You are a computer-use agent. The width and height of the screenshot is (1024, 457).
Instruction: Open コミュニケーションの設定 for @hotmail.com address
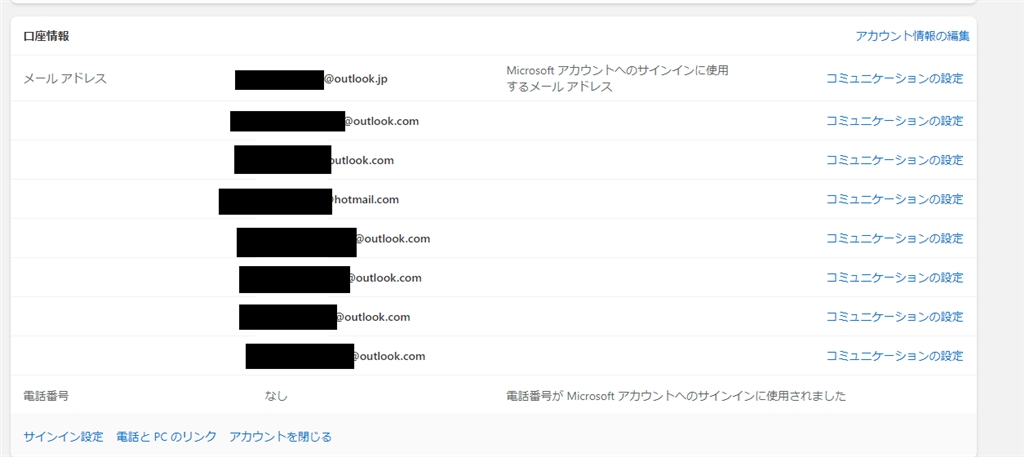click(x=895, y=199)
